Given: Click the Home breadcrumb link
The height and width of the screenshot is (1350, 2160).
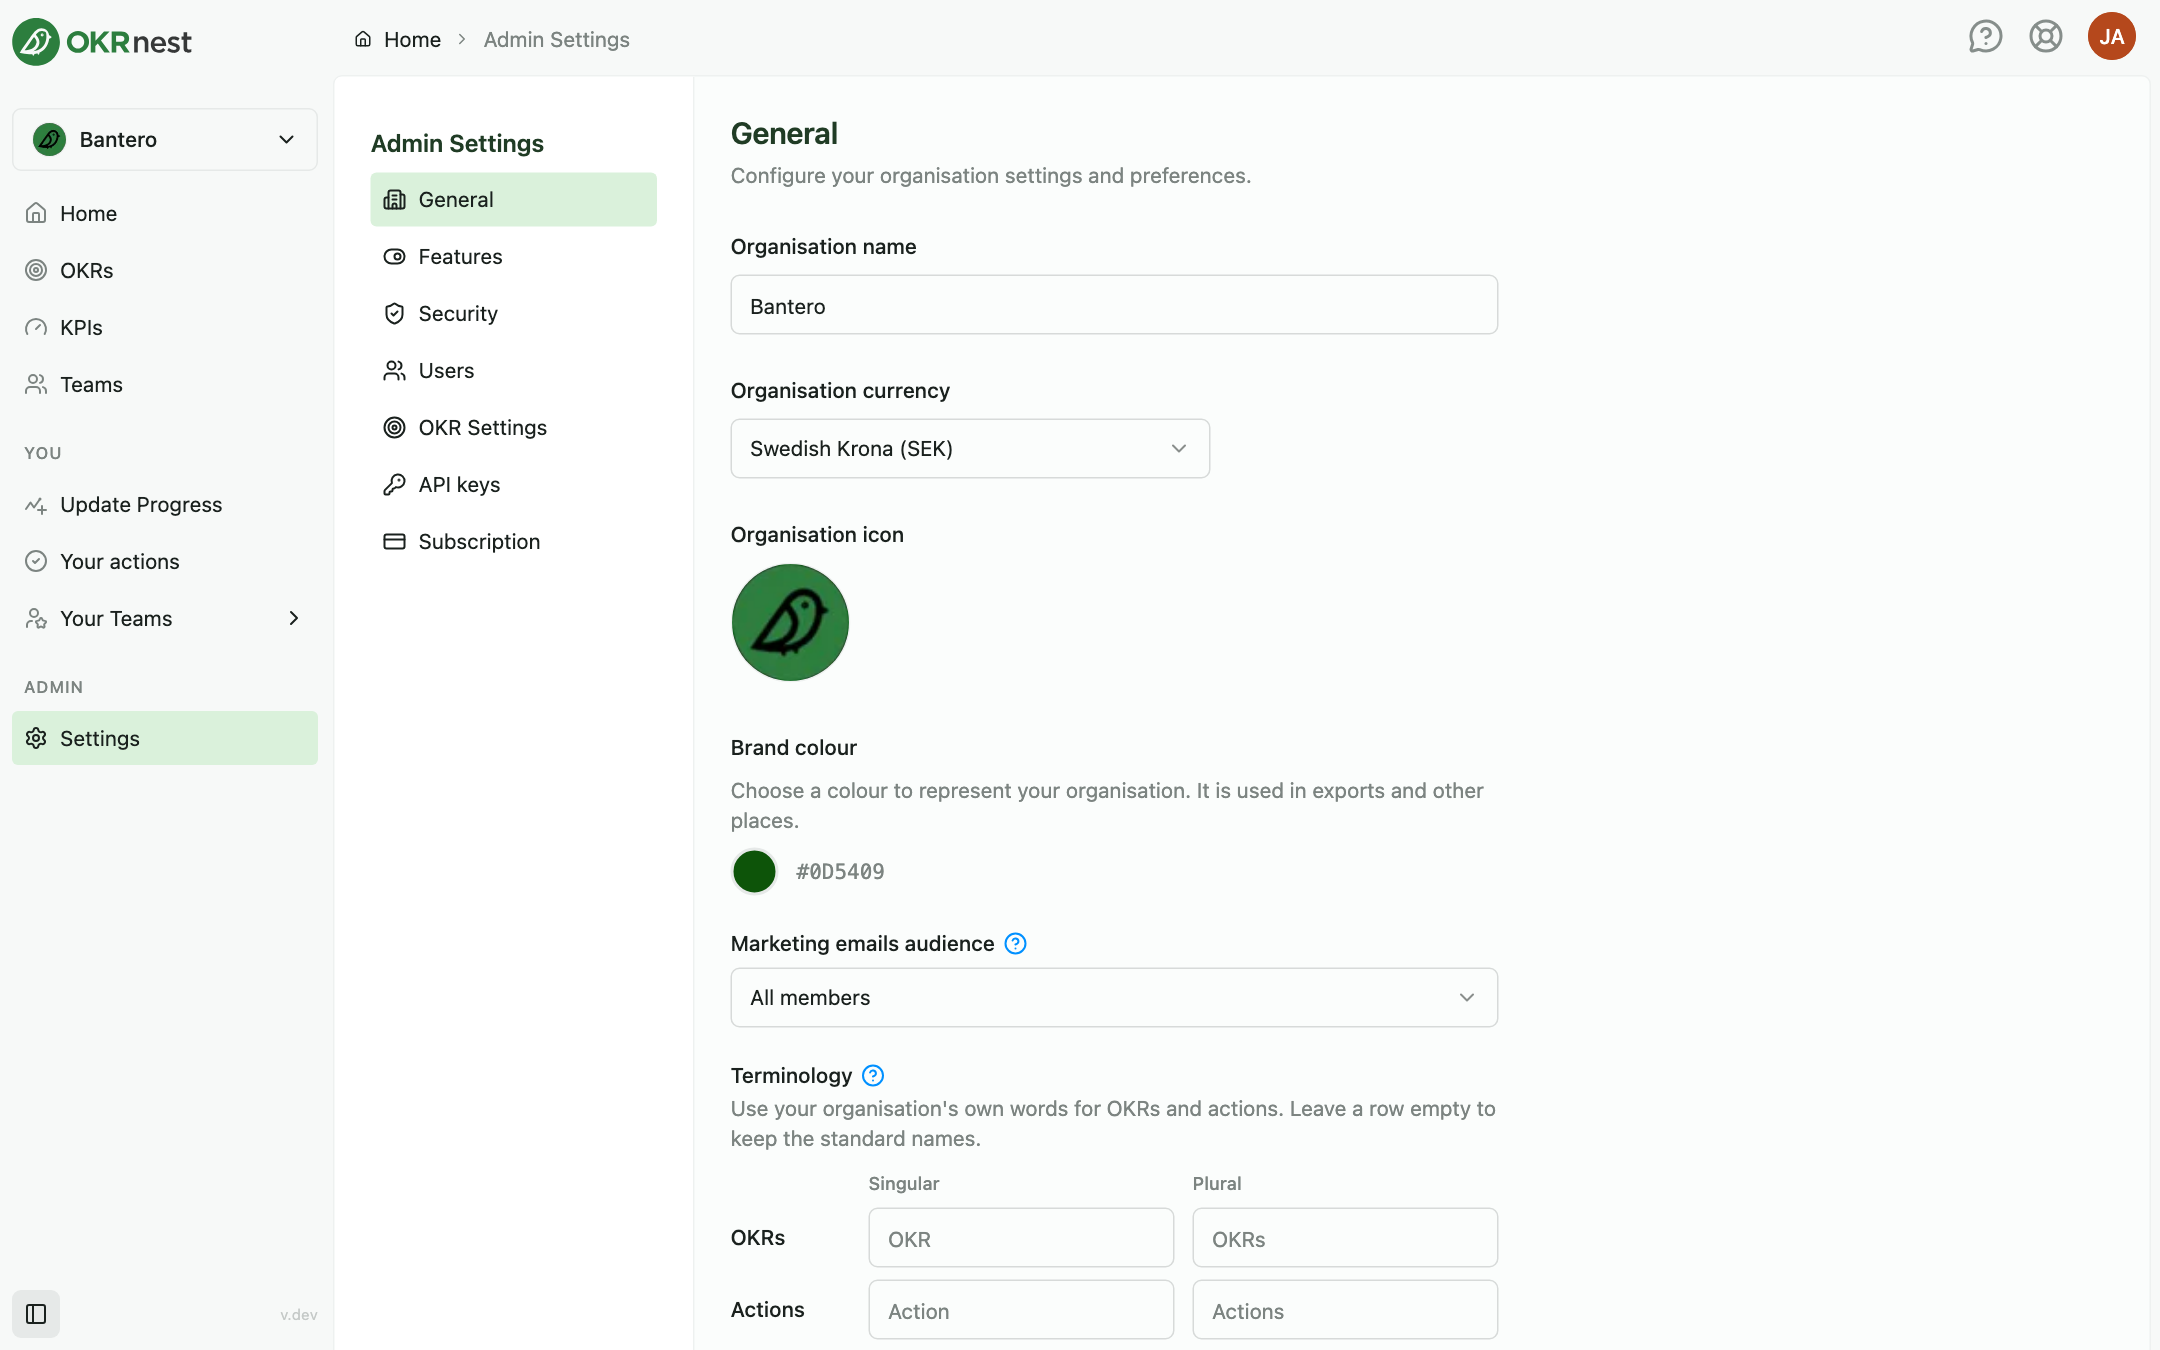Looking at the screenshot, I should coord(412,39).
